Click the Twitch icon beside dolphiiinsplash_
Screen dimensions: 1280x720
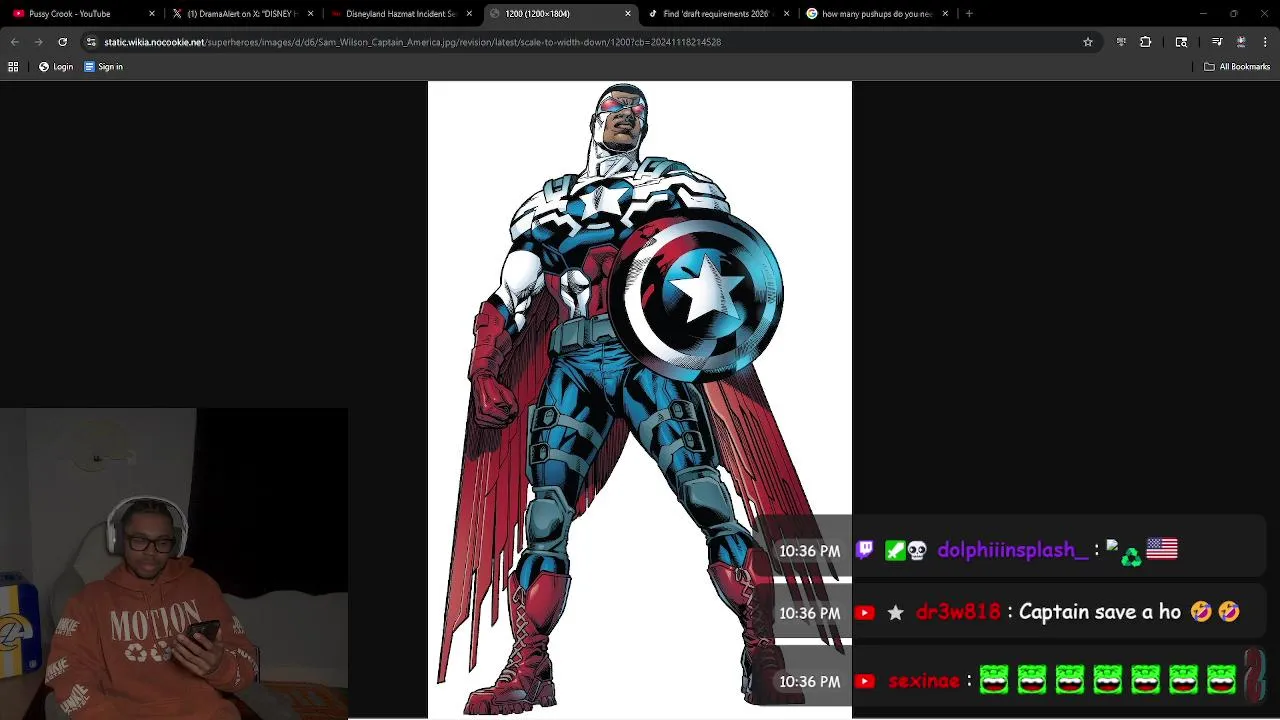[865, 550]
